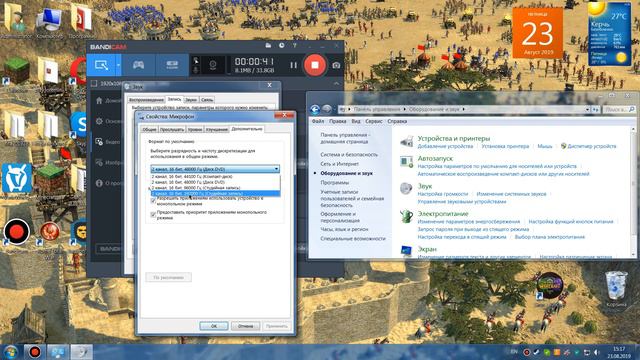Image resolution: width=640 pixels, height=360 pixels.
Task: Open Правка menu in Control Panel
Action: (338, 121)
